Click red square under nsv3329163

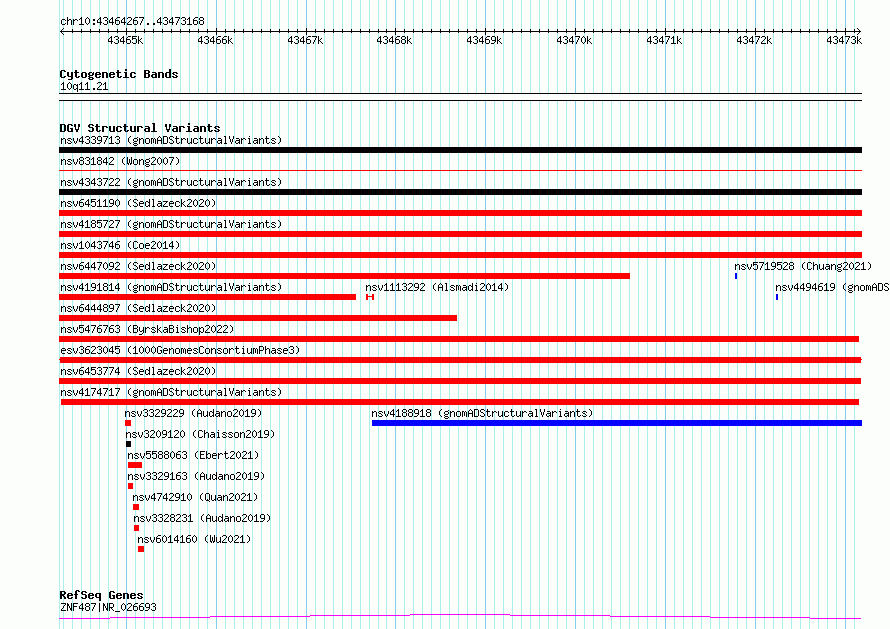click(131, 487)
